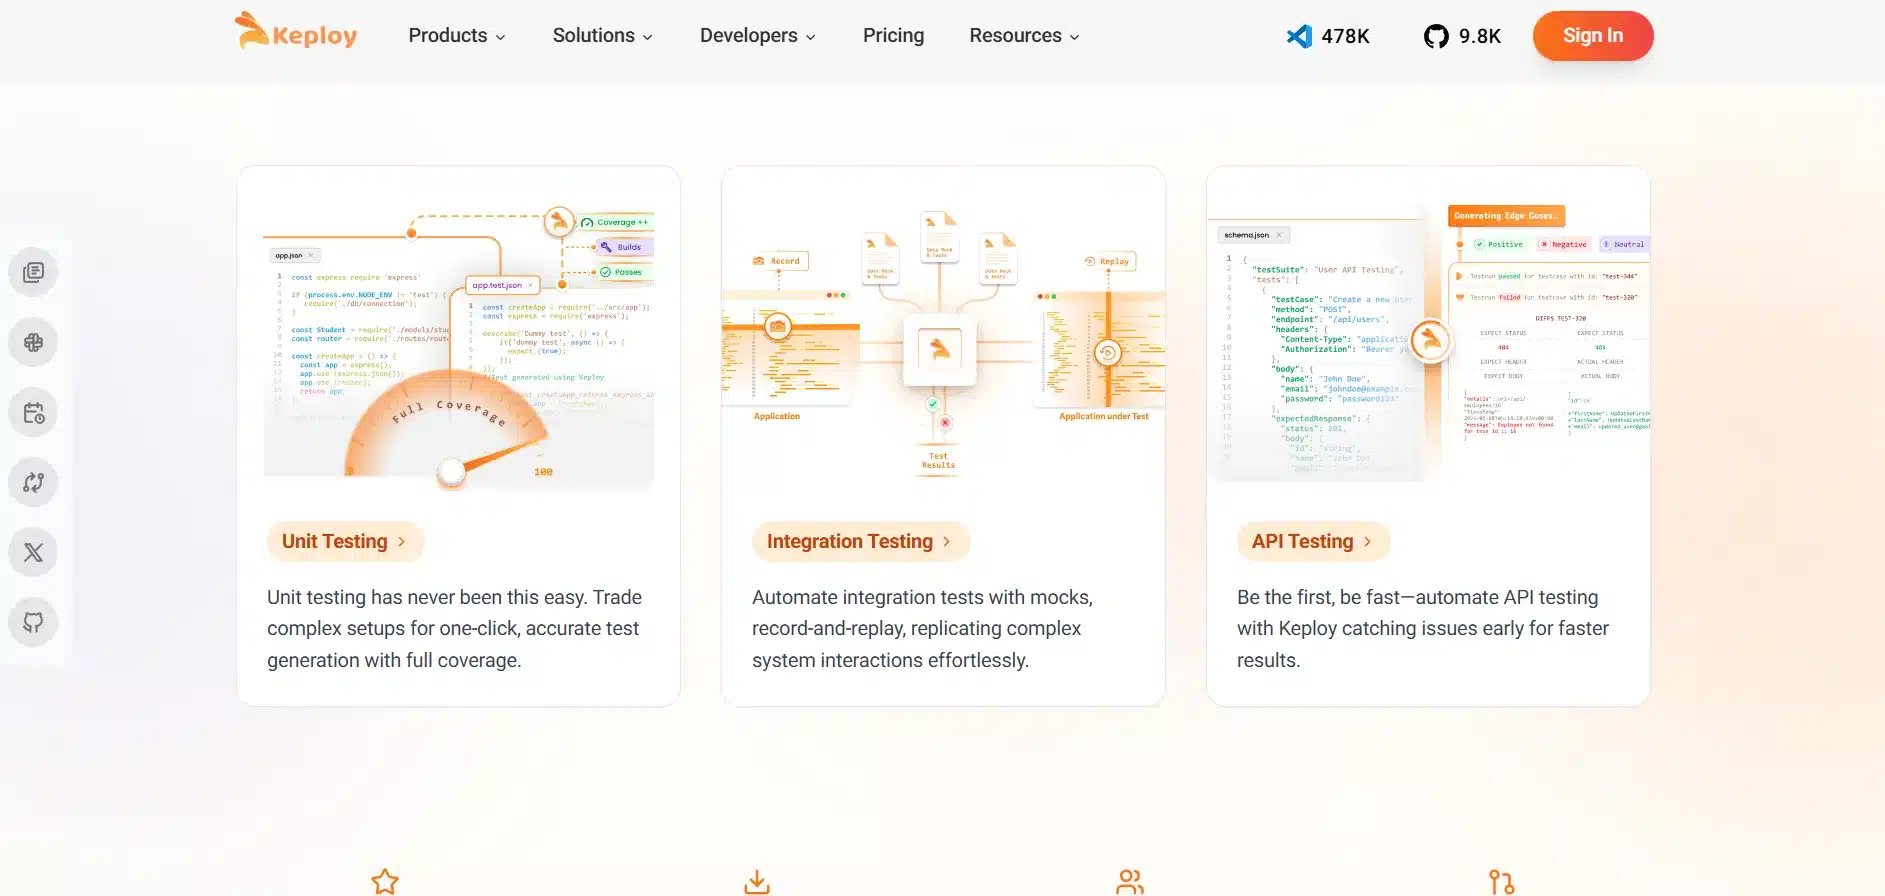
Task: Click text 'Unit testing has never been this easy'
Action: tap(426, 597)
